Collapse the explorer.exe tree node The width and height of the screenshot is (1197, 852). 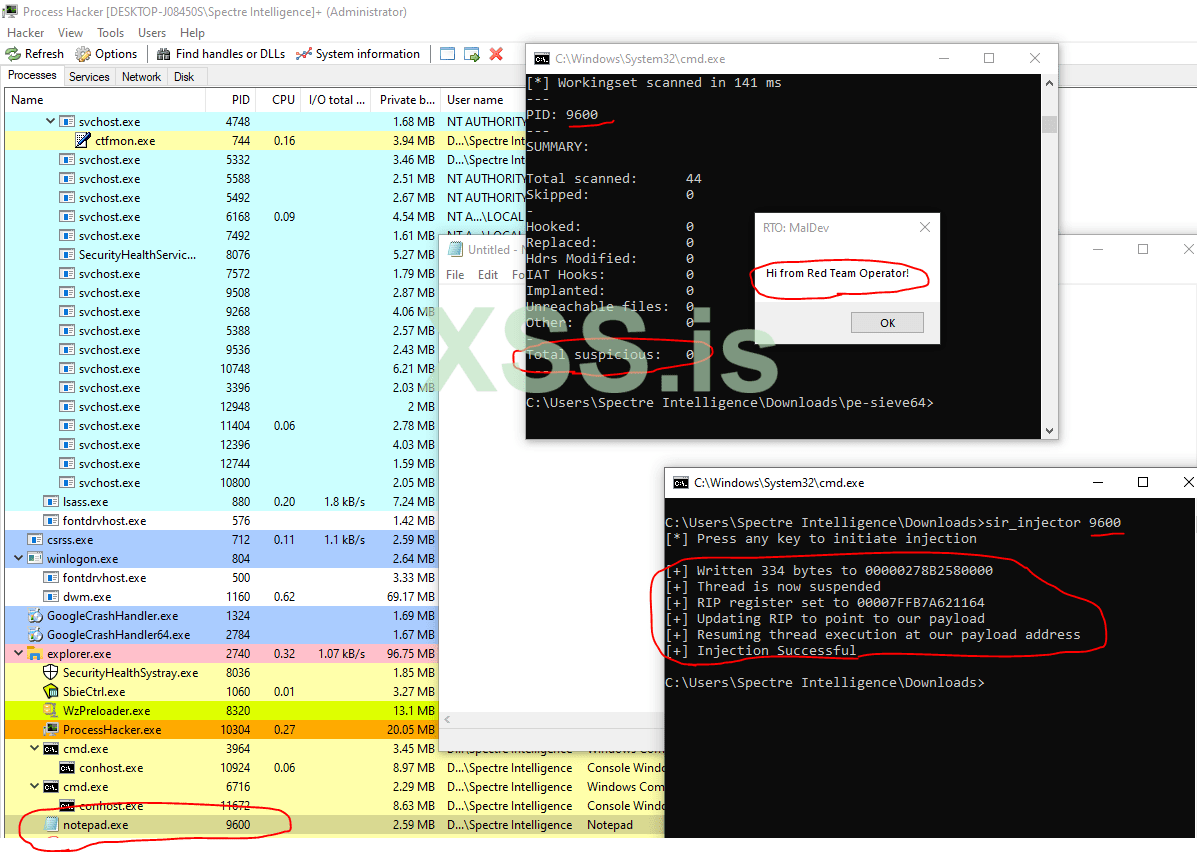(x=18, y=654)
